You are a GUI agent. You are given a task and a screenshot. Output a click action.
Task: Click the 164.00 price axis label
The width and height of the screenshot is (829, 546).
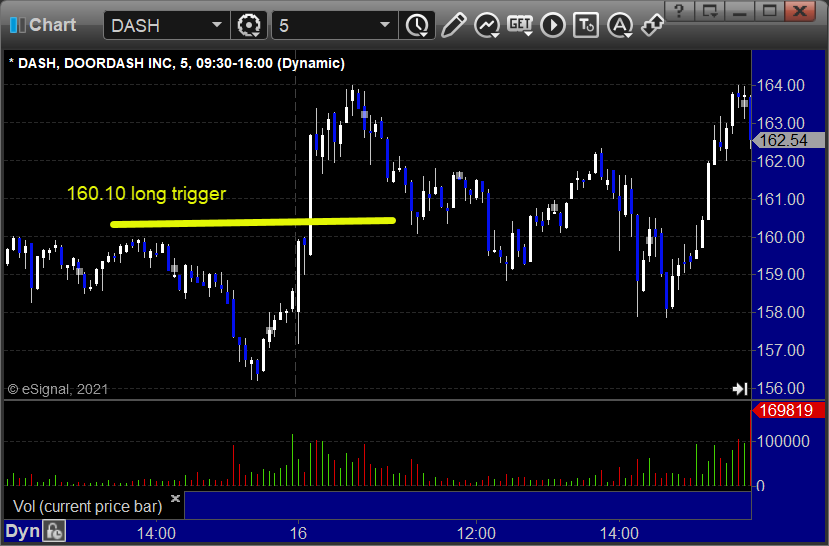pos(780,85)
